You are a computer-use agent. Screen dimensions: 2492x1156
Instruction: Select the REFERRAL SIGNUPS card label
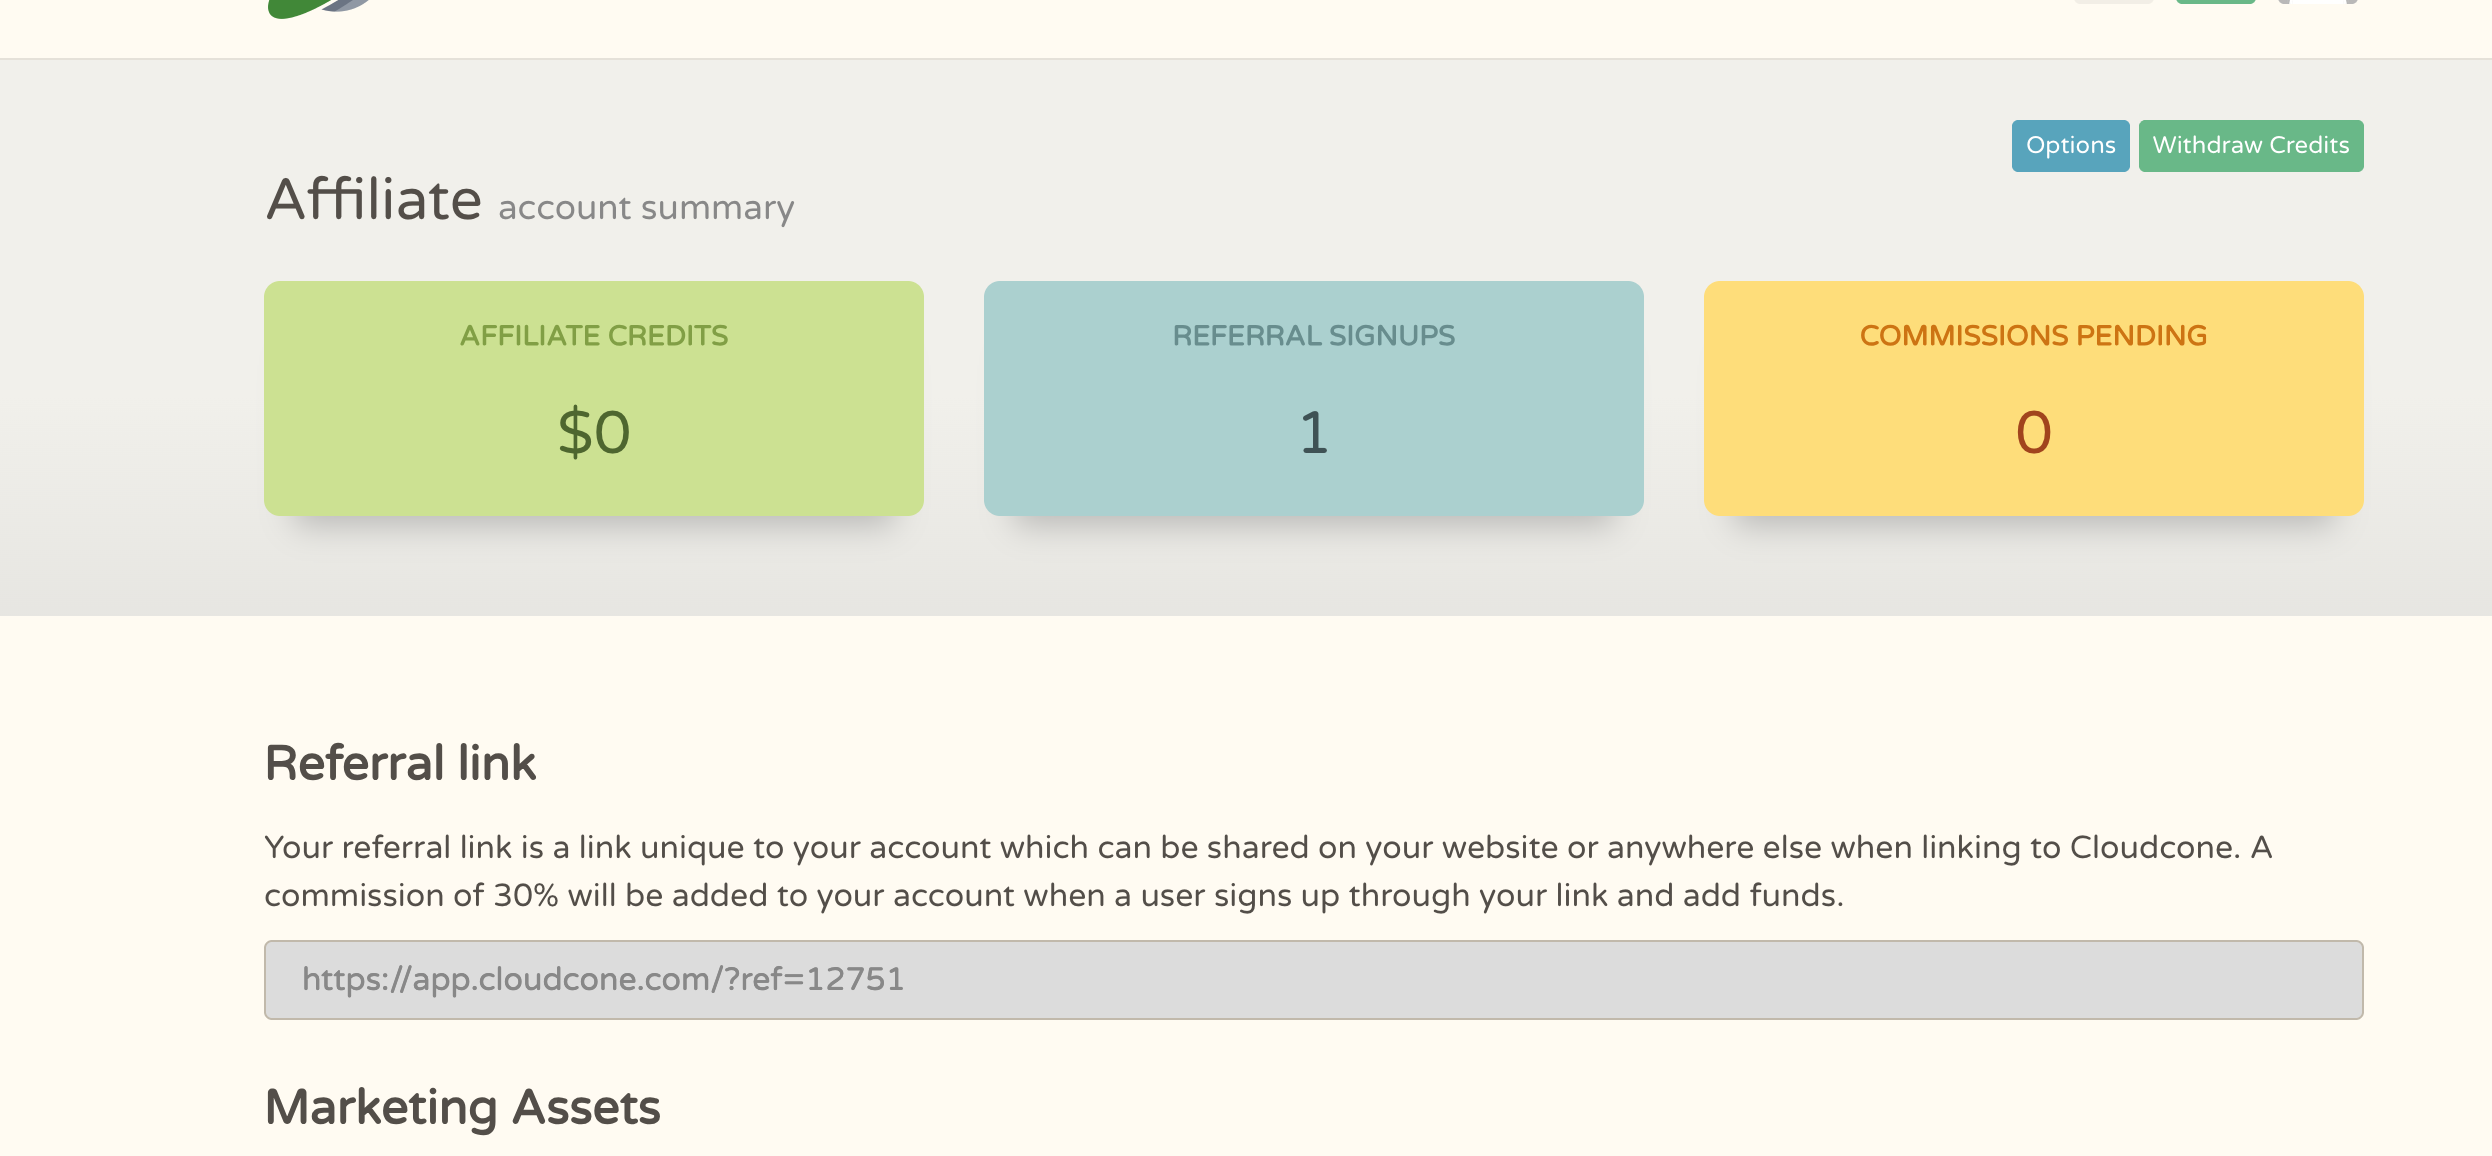click(x=1313, y=336)
